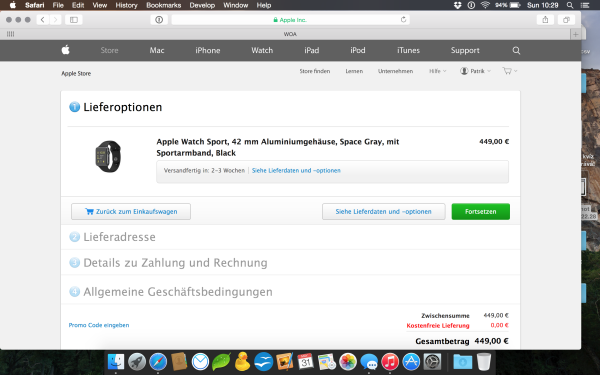Click the Apple logo in site navigation
Image resolution: width=600 pixels, height=375 pixels.
[x=66, y=50]
